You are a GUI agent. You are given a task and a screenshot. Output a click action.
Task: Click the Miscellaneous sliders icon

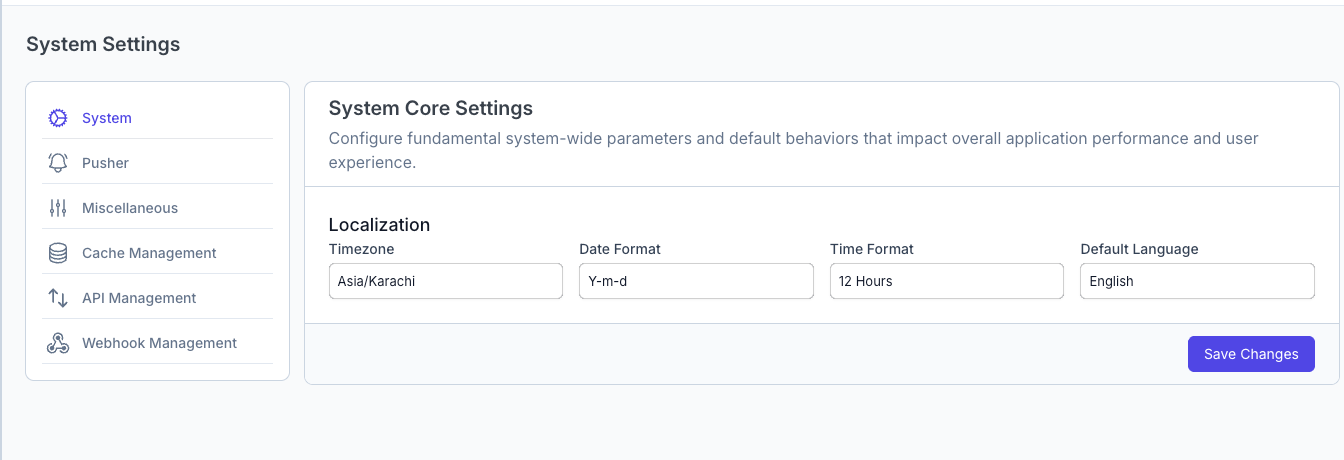pyautogui.click(x=58, y=208)
